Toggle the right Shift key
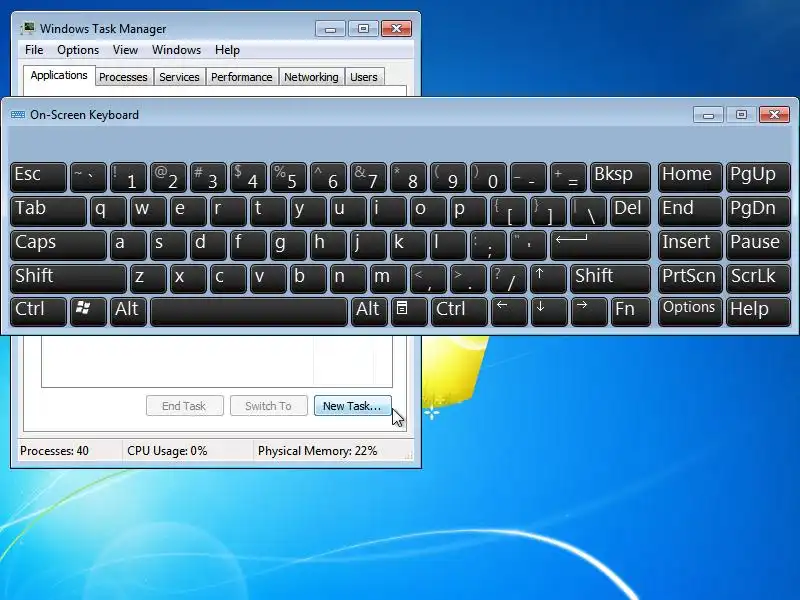800x600 pixels. (610, 278)
